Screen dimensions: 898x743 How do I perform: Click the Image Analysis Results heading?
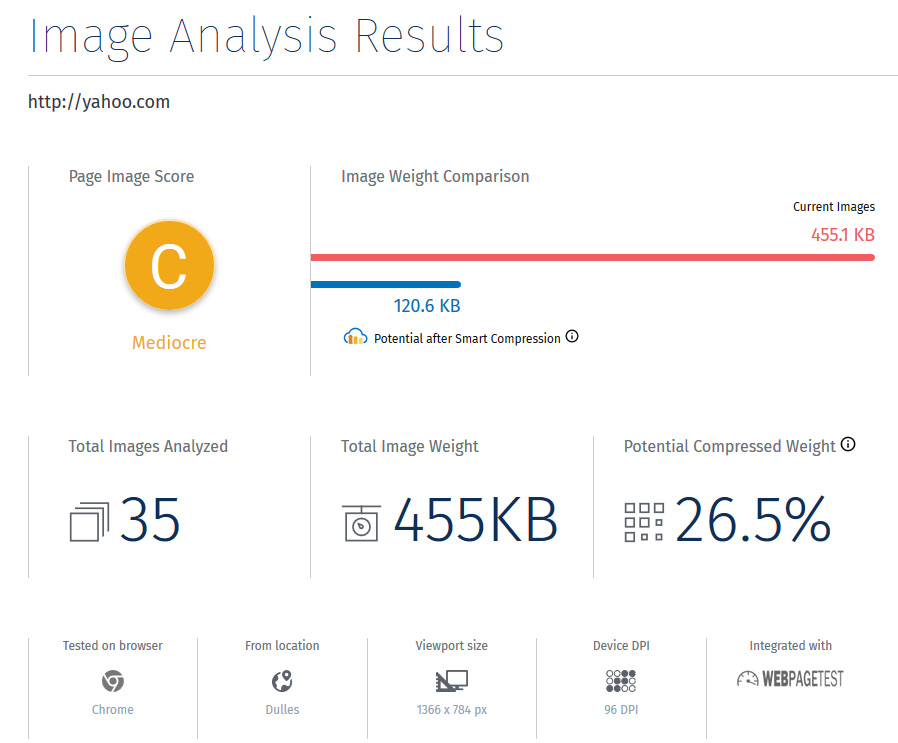[266, 37]
